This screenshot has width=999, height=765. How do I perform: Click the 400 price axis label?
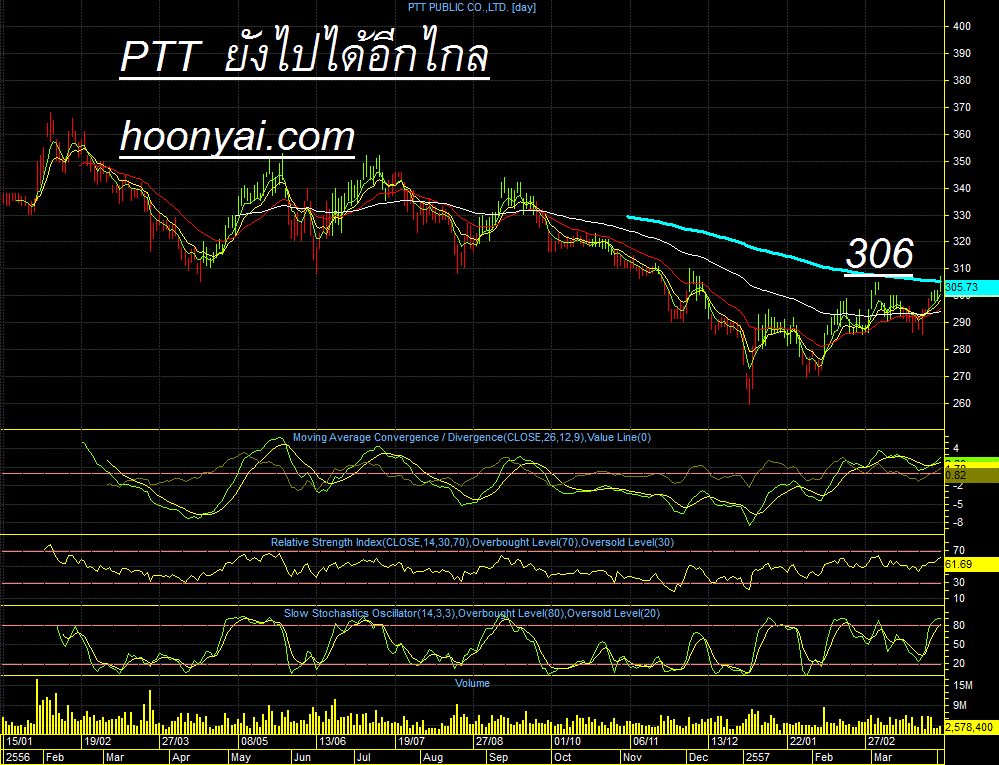tap(962, 26)
